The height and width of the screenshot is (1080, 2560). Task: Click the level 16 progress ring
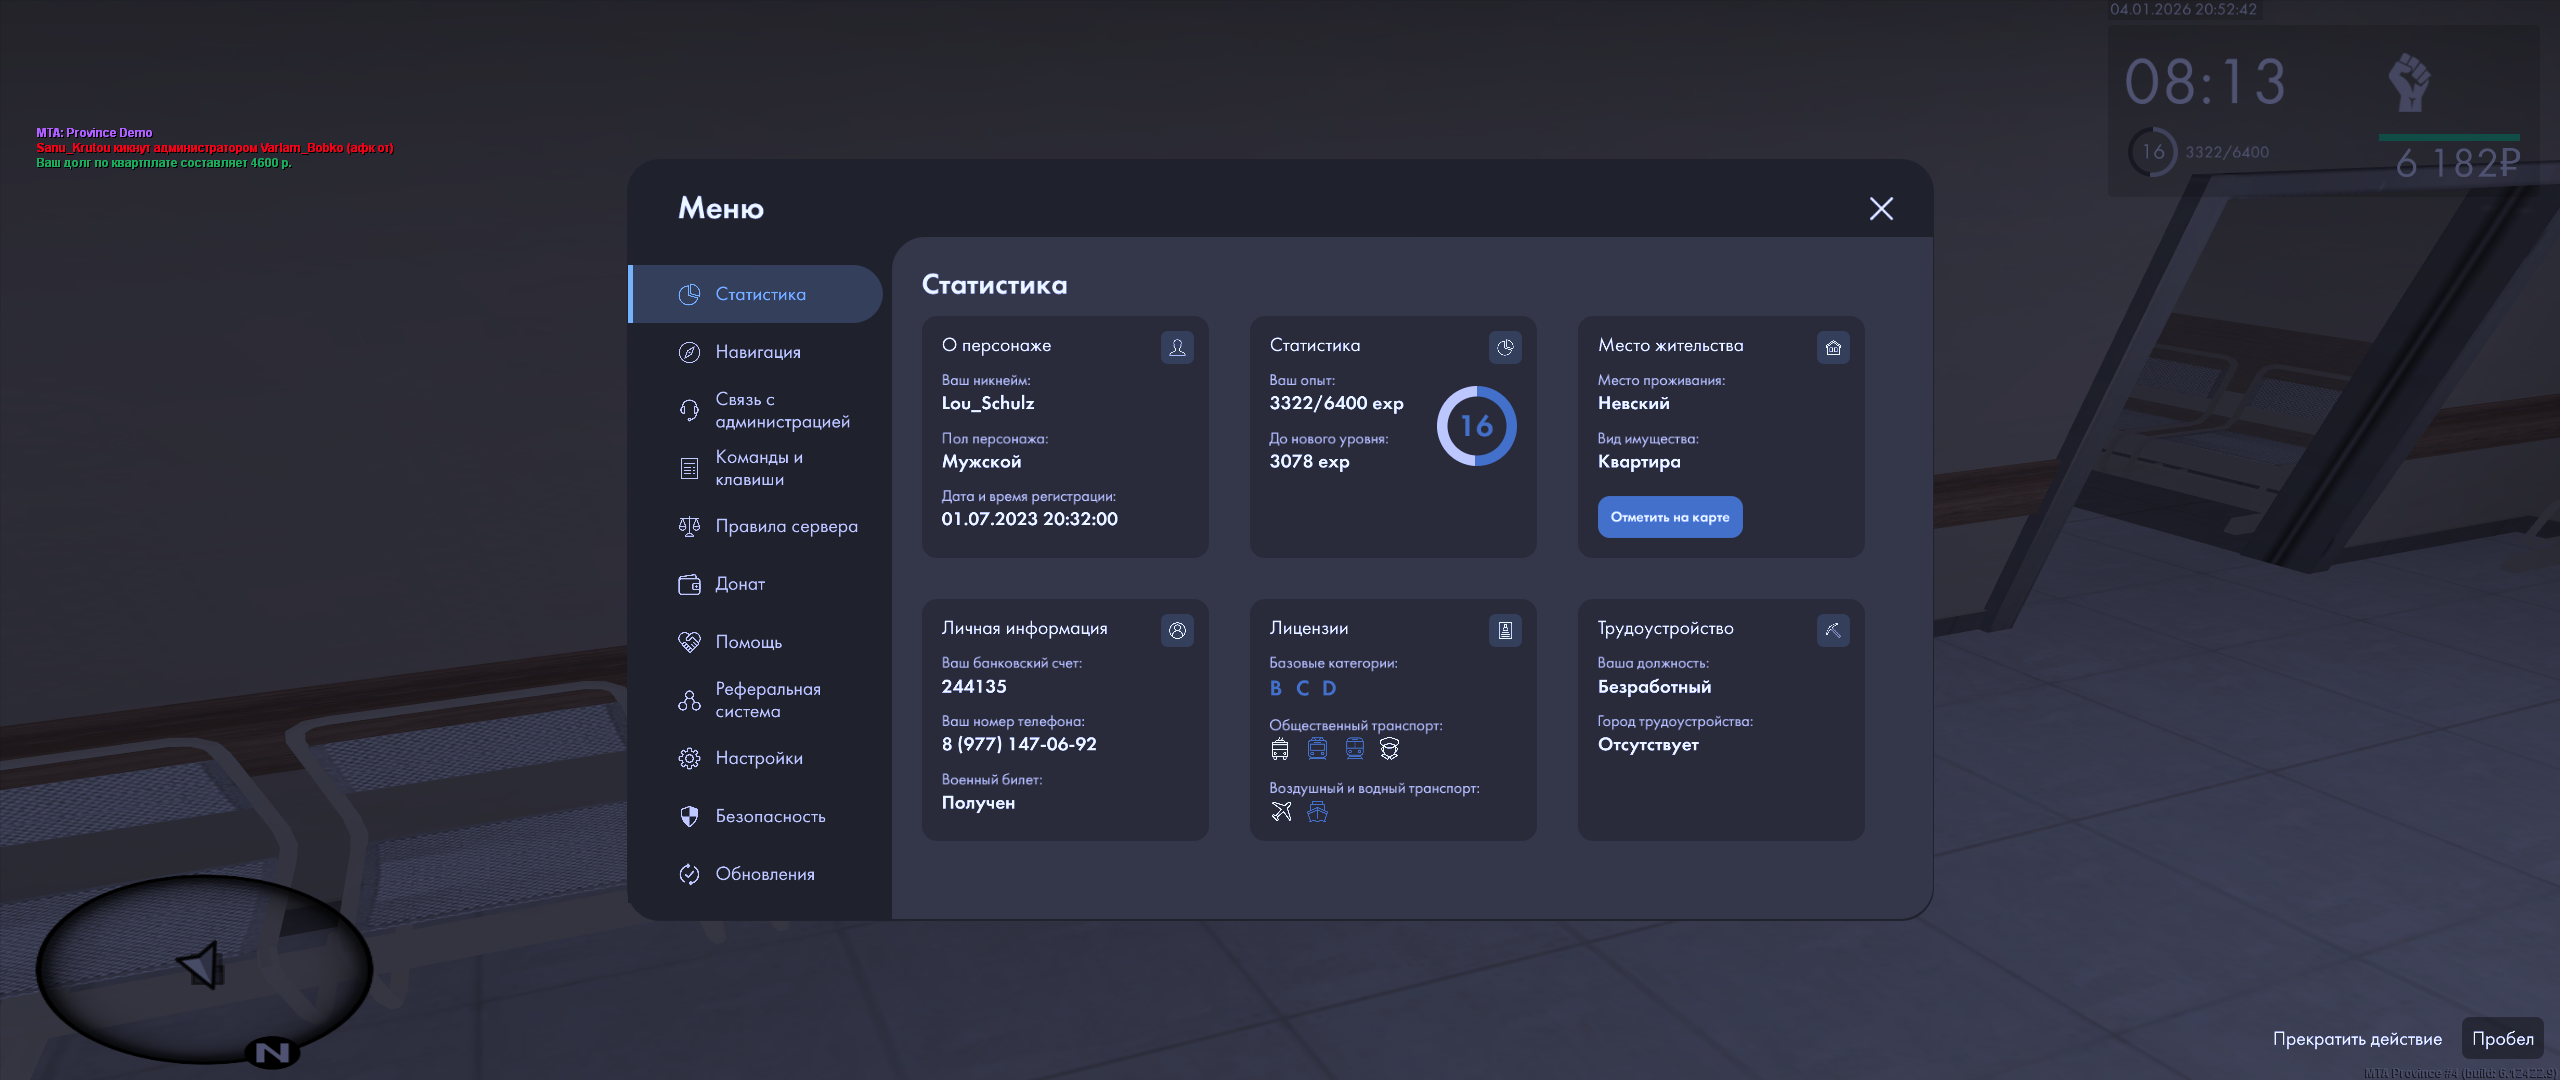click(1476, 426)
